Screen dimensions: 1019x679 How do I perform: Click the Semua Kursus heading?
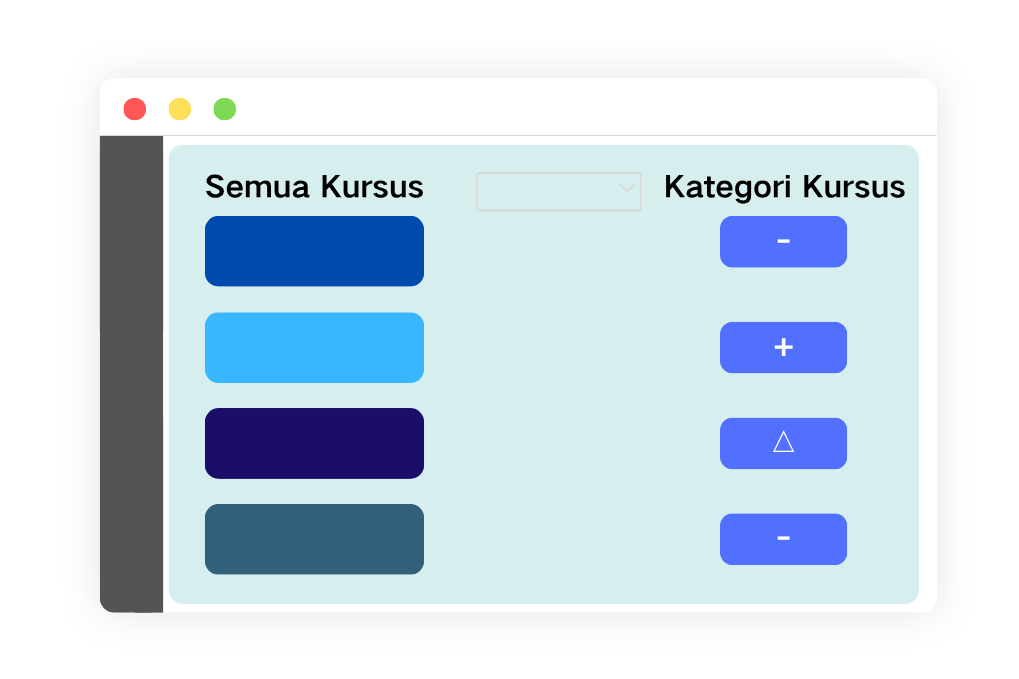coord(315,187)
